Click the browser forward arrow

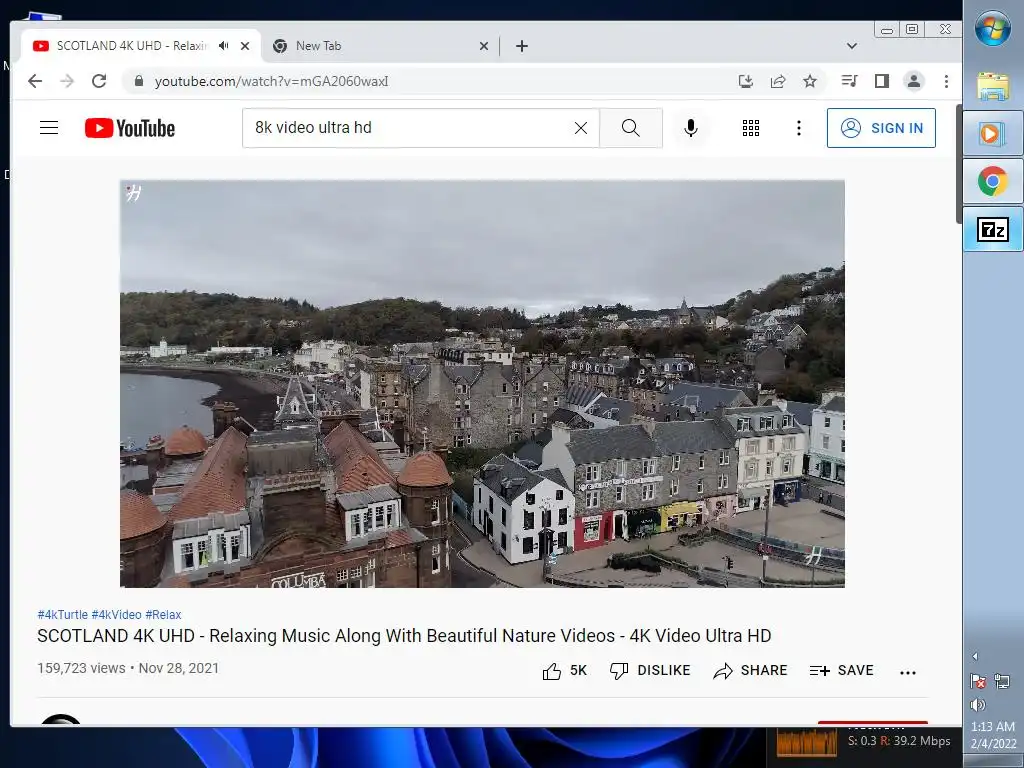pos(67,81)
